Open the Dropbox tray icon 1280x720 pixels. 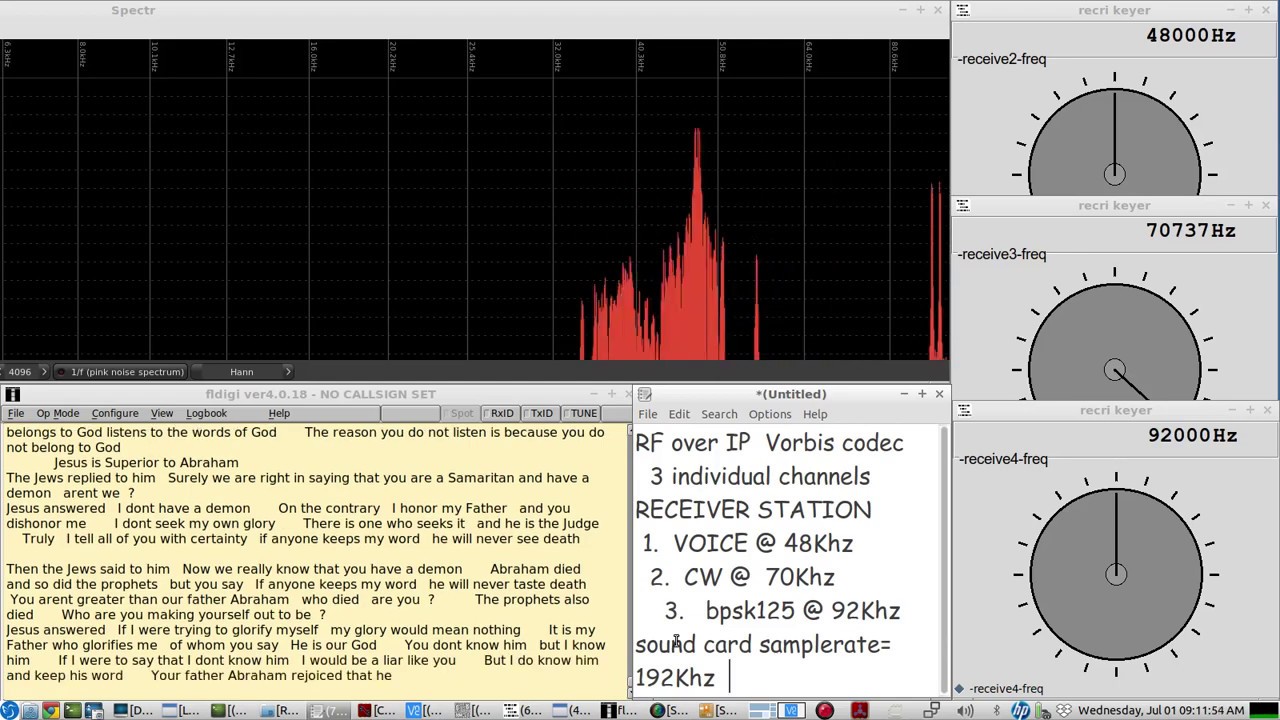1064,710
